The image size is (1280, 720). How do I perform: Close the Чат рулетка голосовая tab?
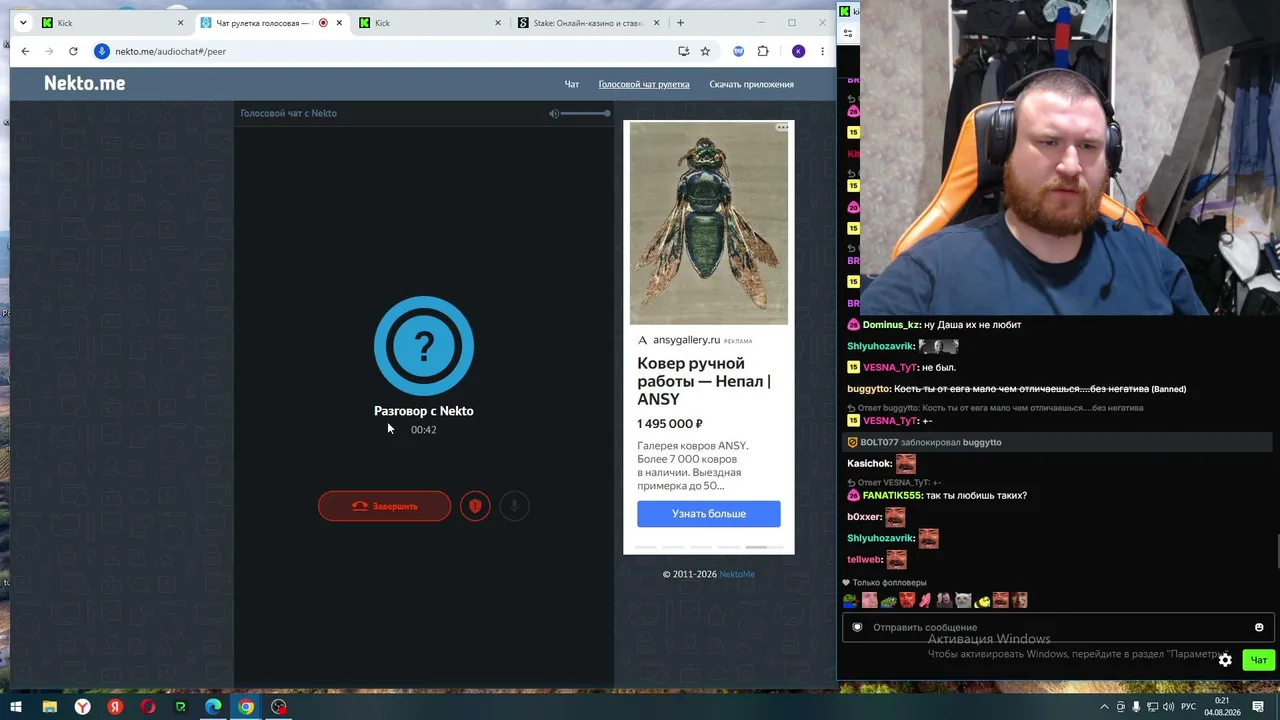[340, 23]
